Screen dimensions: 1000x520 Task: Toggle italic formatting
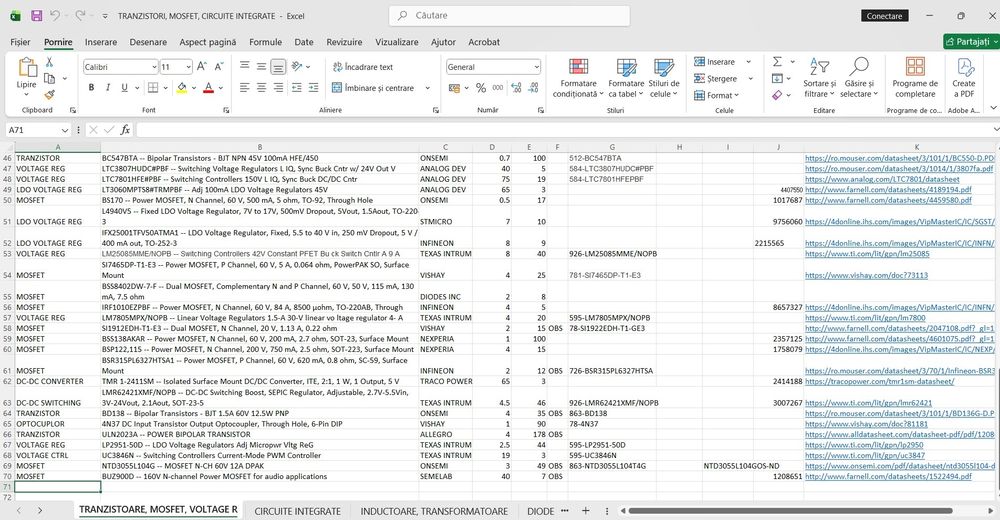point(108,87)
